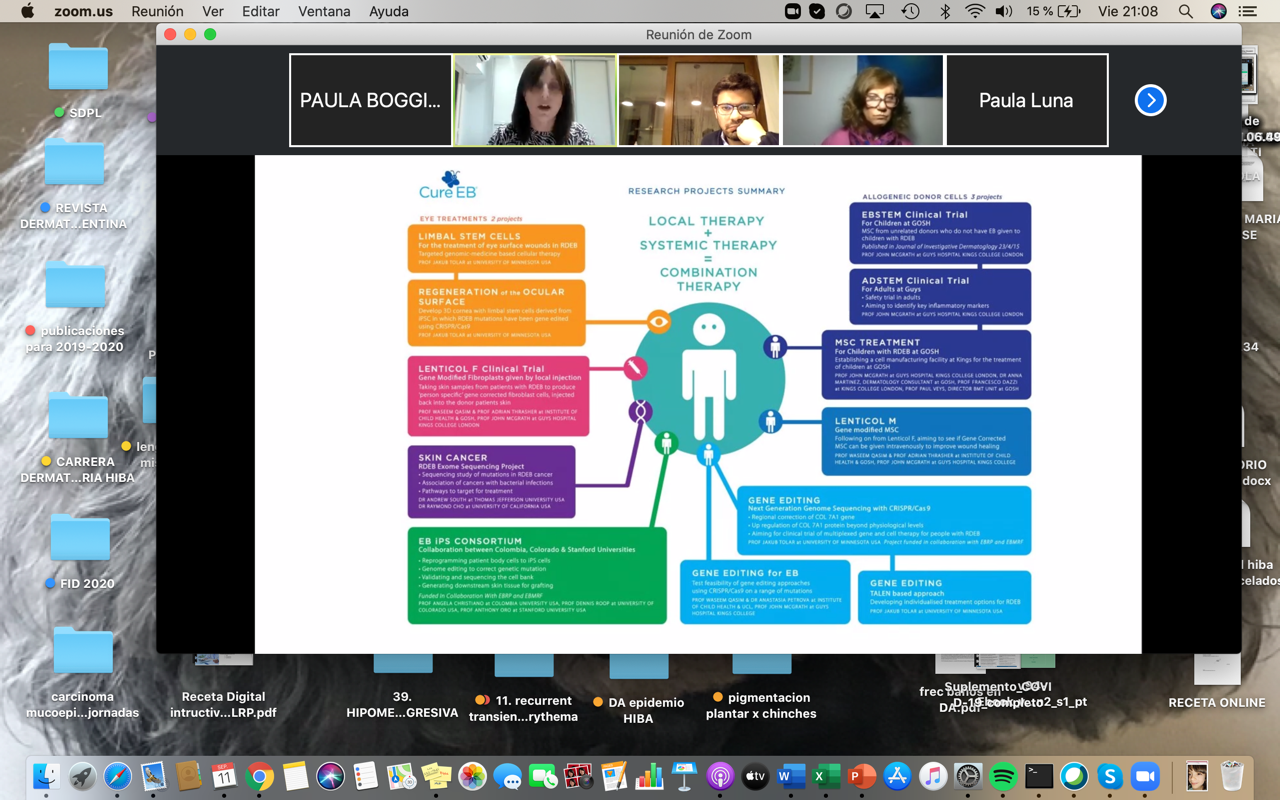Select the PAULA BOGGI participant tile
The width and height of the screenshot is (1280, 800).
370,100
